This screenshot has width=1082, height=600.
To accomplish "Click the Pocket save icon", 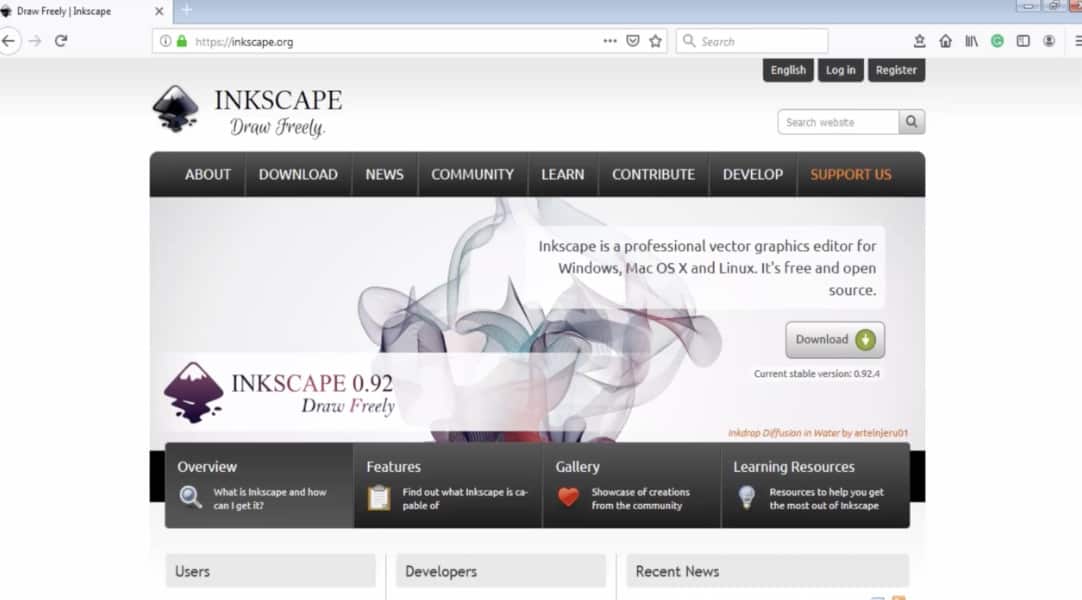I will (633, 41).
